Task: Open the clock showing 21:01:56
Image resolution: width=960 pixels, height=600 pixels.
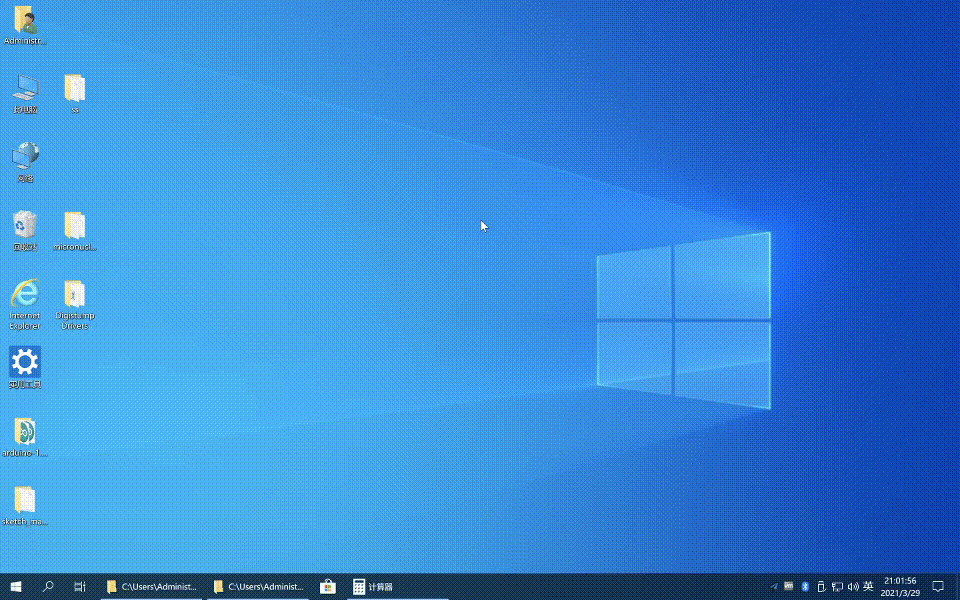Action: (x=900, y=587)
